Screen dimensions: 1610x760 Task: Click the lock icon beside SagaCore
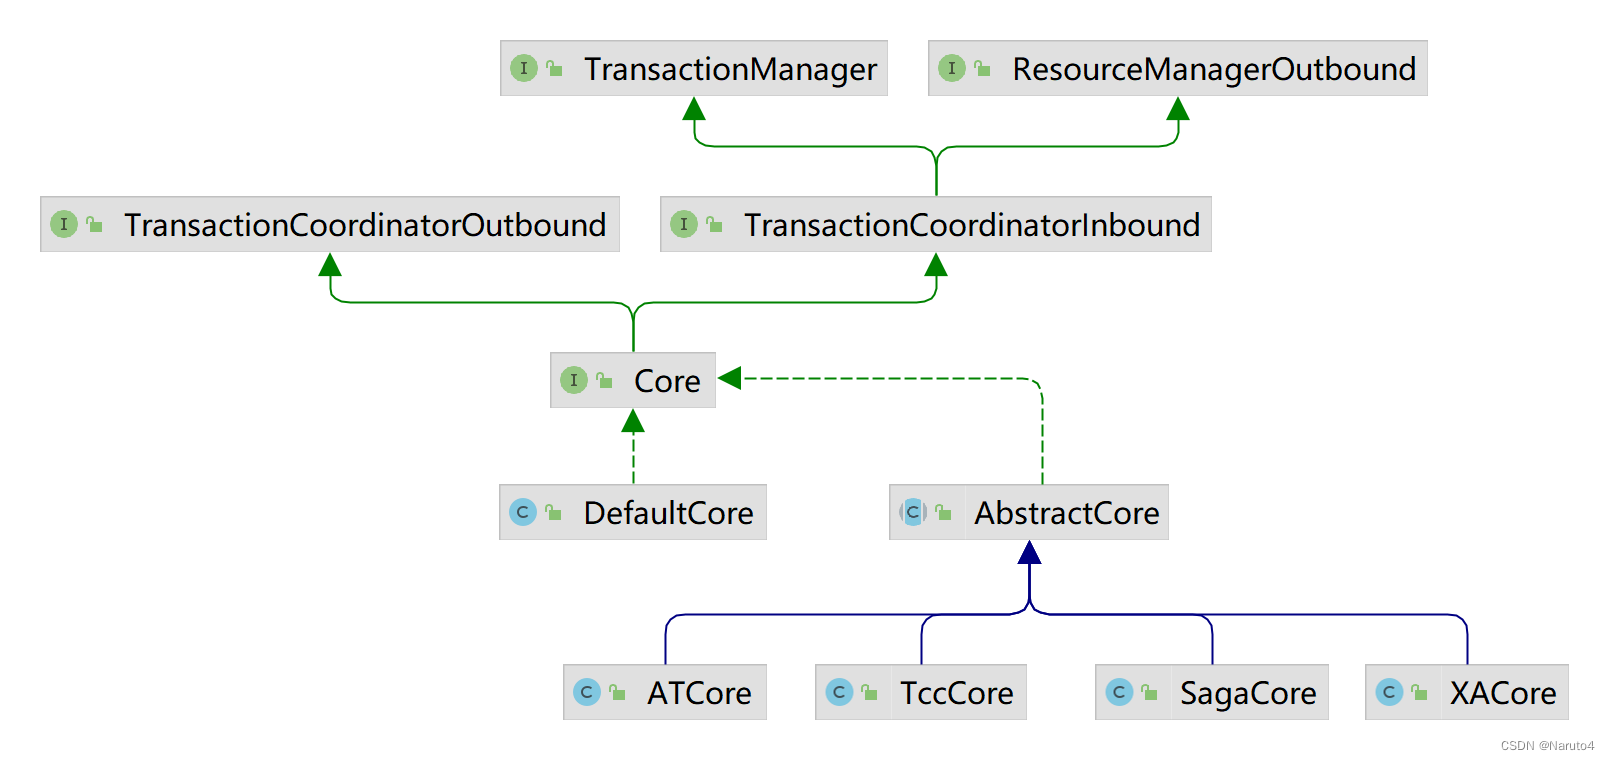pyautogui.click(x=1149, y=691)
